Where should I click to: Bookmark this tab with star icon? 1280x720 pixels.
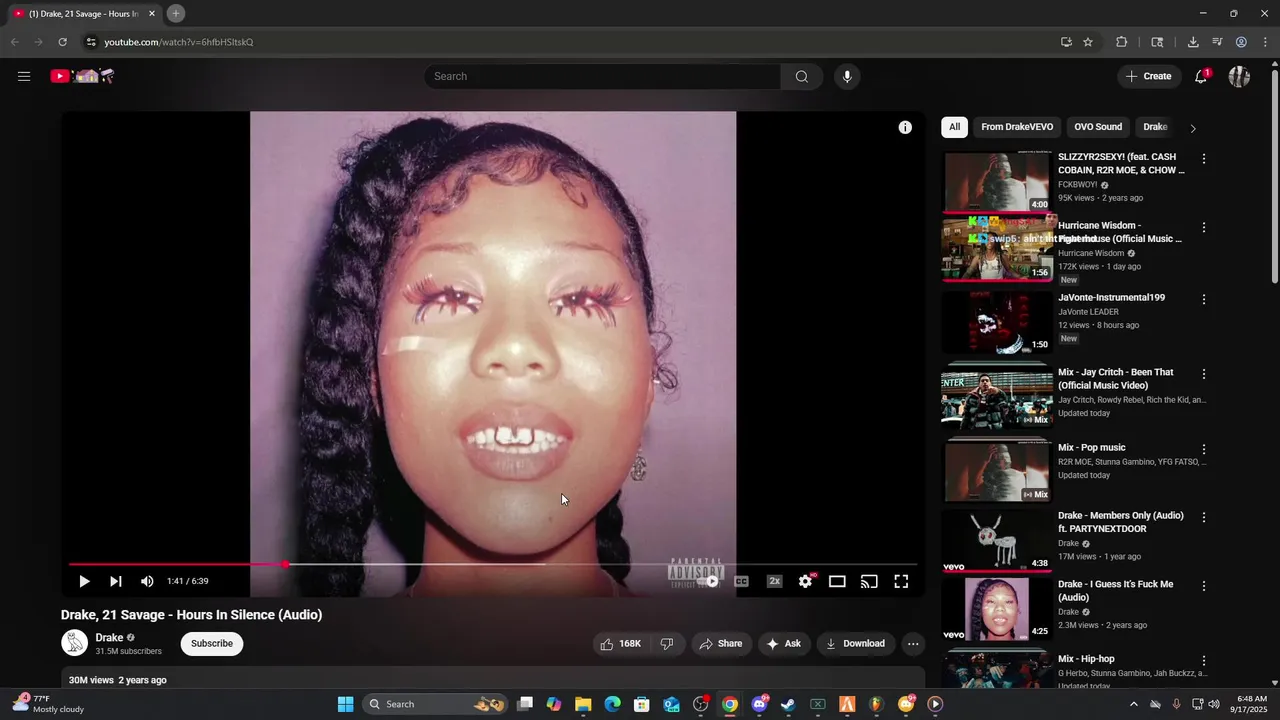[1088, 42]
